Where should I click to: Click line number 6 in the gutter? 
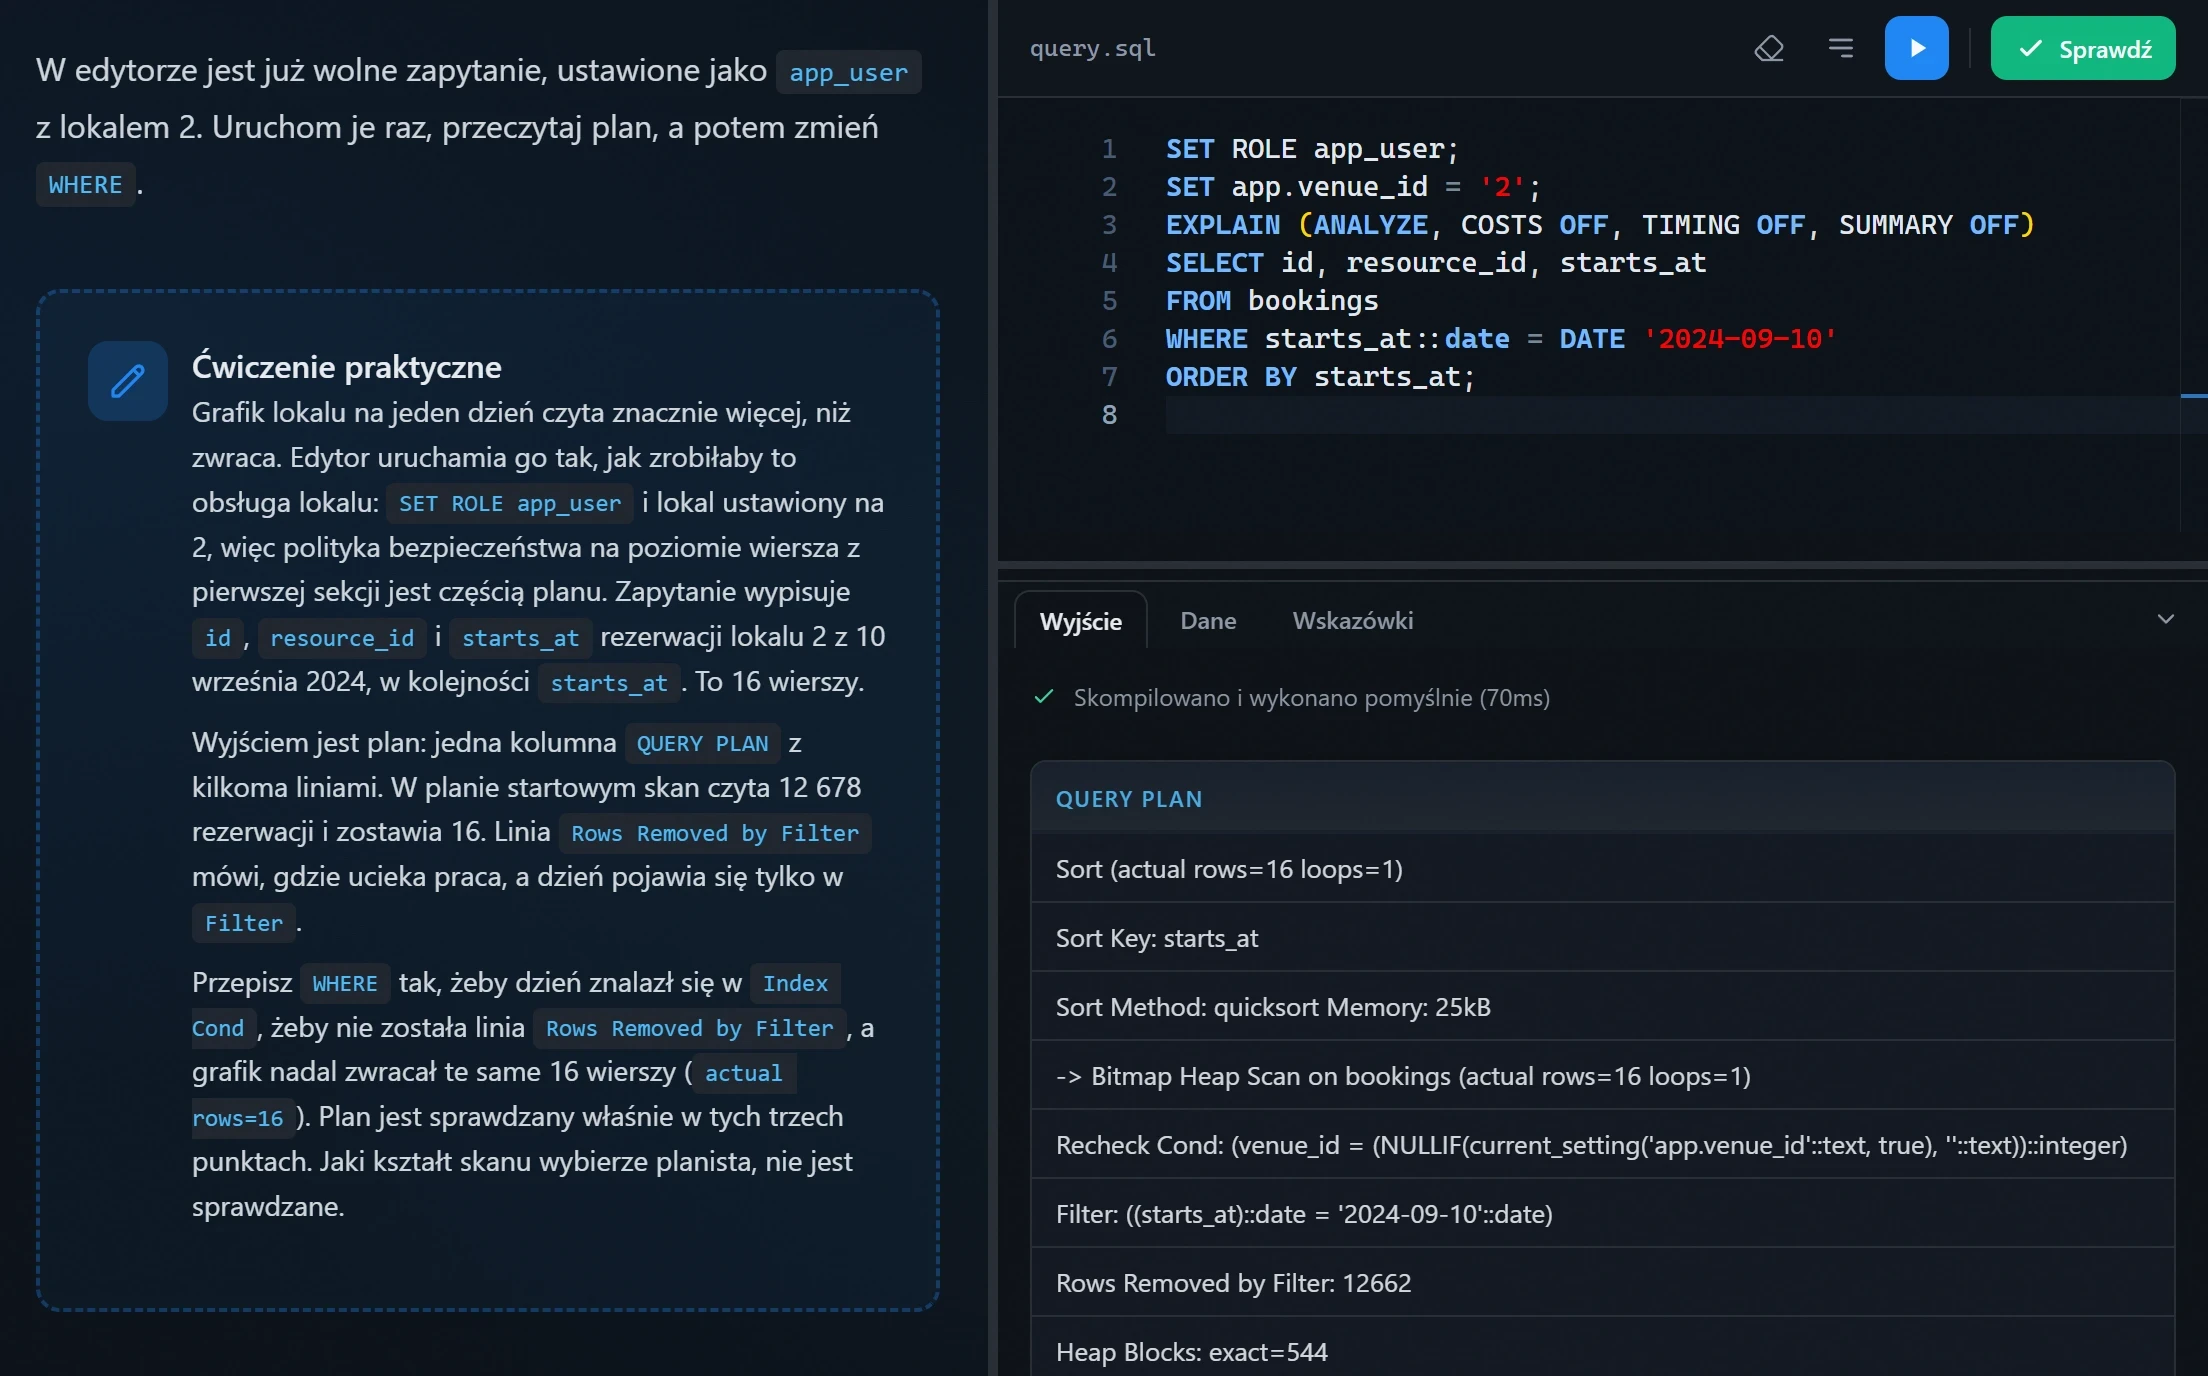pyautogui.click(x=1109, y=339)
